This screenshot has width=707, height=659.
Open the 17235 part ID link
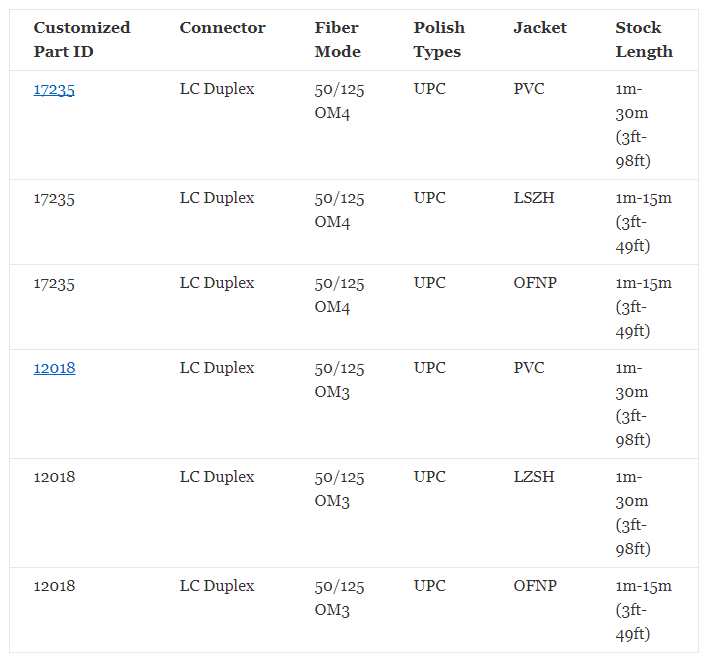pyautogui.click(x=54, y=89)
